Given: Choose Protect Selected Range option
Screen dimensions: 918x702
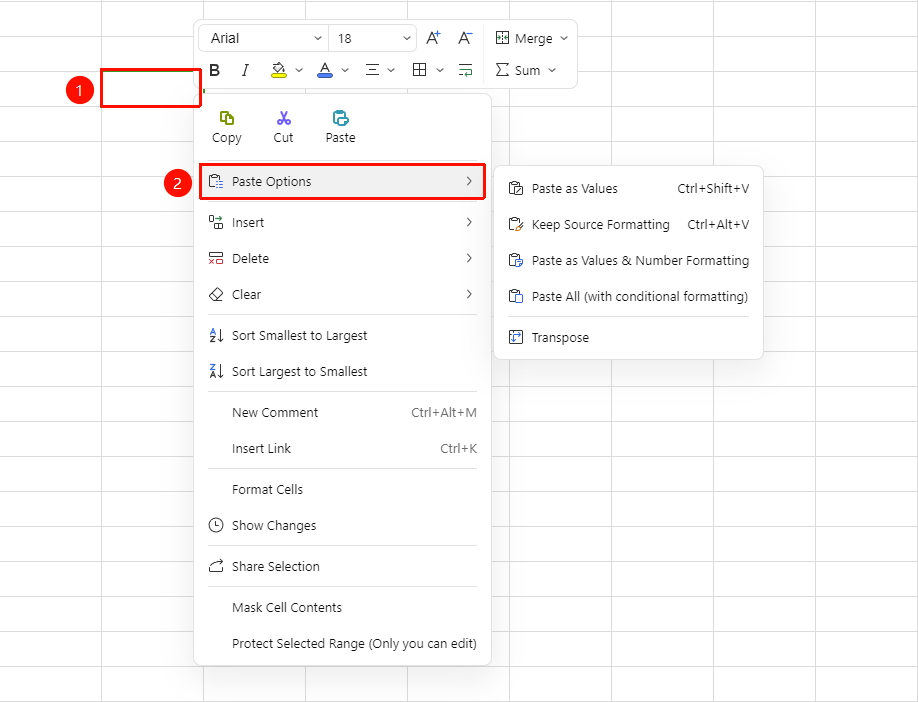Looking at the screenshot, I should coord(342,643).
